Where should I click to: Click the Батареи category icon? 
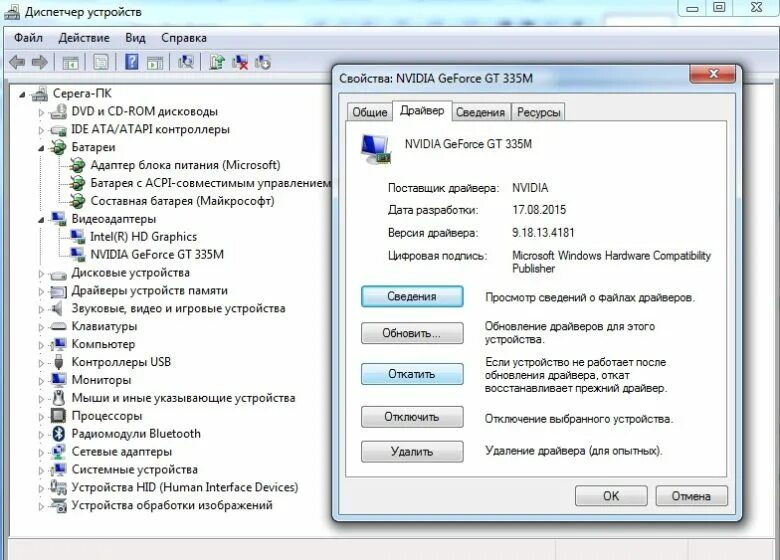click(58, 147)
